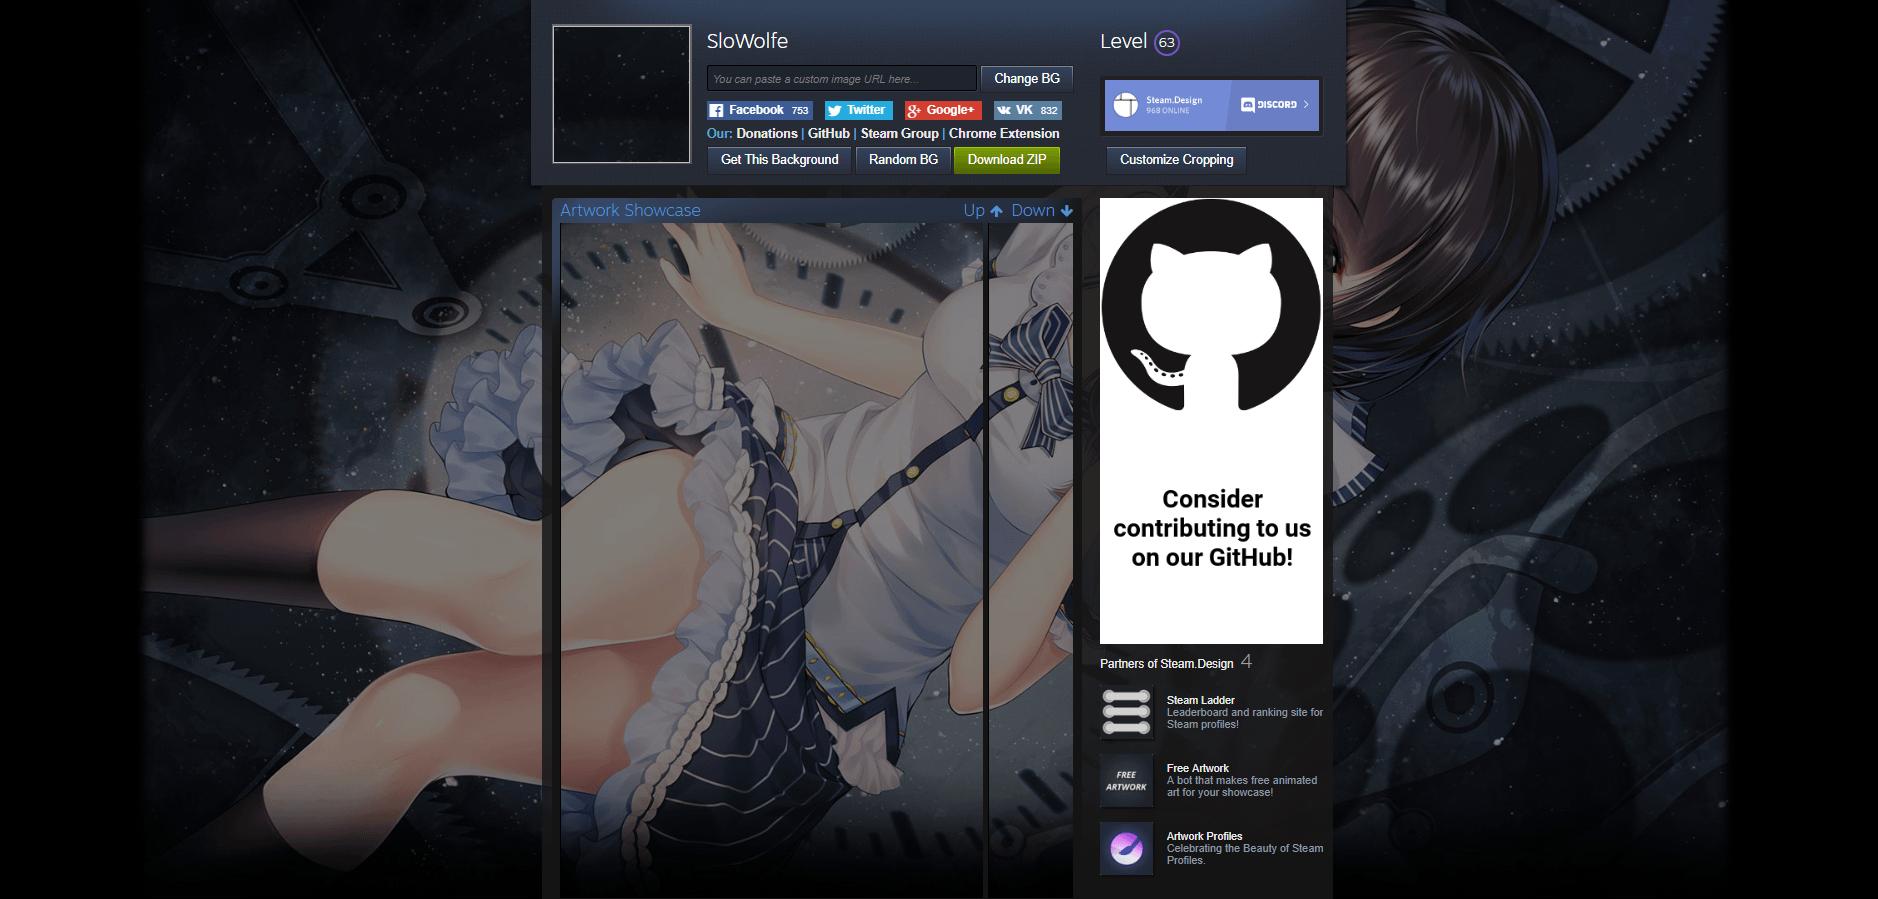
Task: Click Artwork Showcase heading
Action: (x=630, y=210)
